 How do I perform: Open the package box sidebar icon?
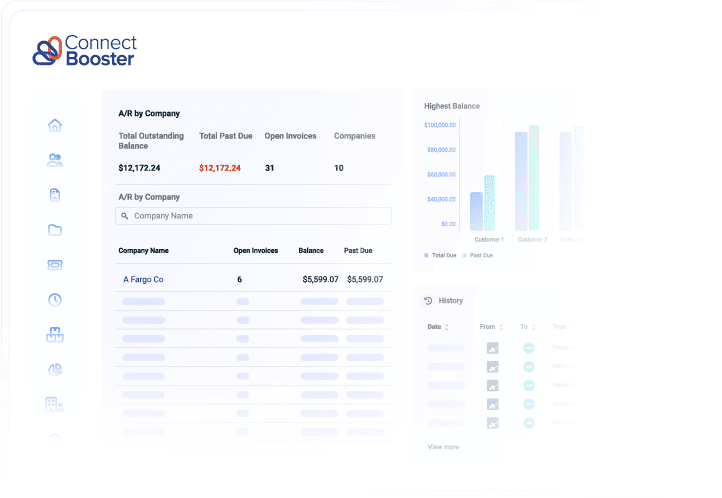[x=55, y=335]
